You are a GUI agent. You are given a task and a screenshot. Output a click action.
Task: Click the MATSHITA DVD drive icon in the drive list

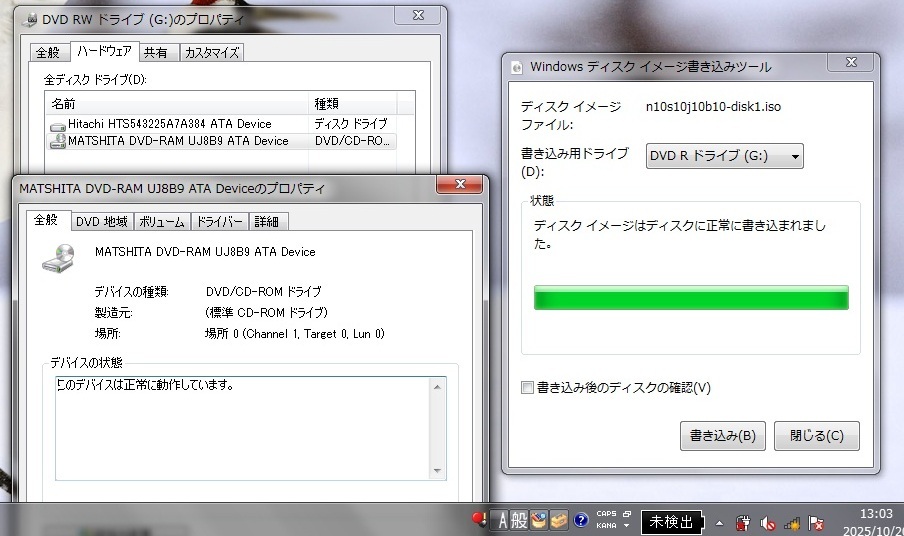pyautogui.click(x=58, y=141)
